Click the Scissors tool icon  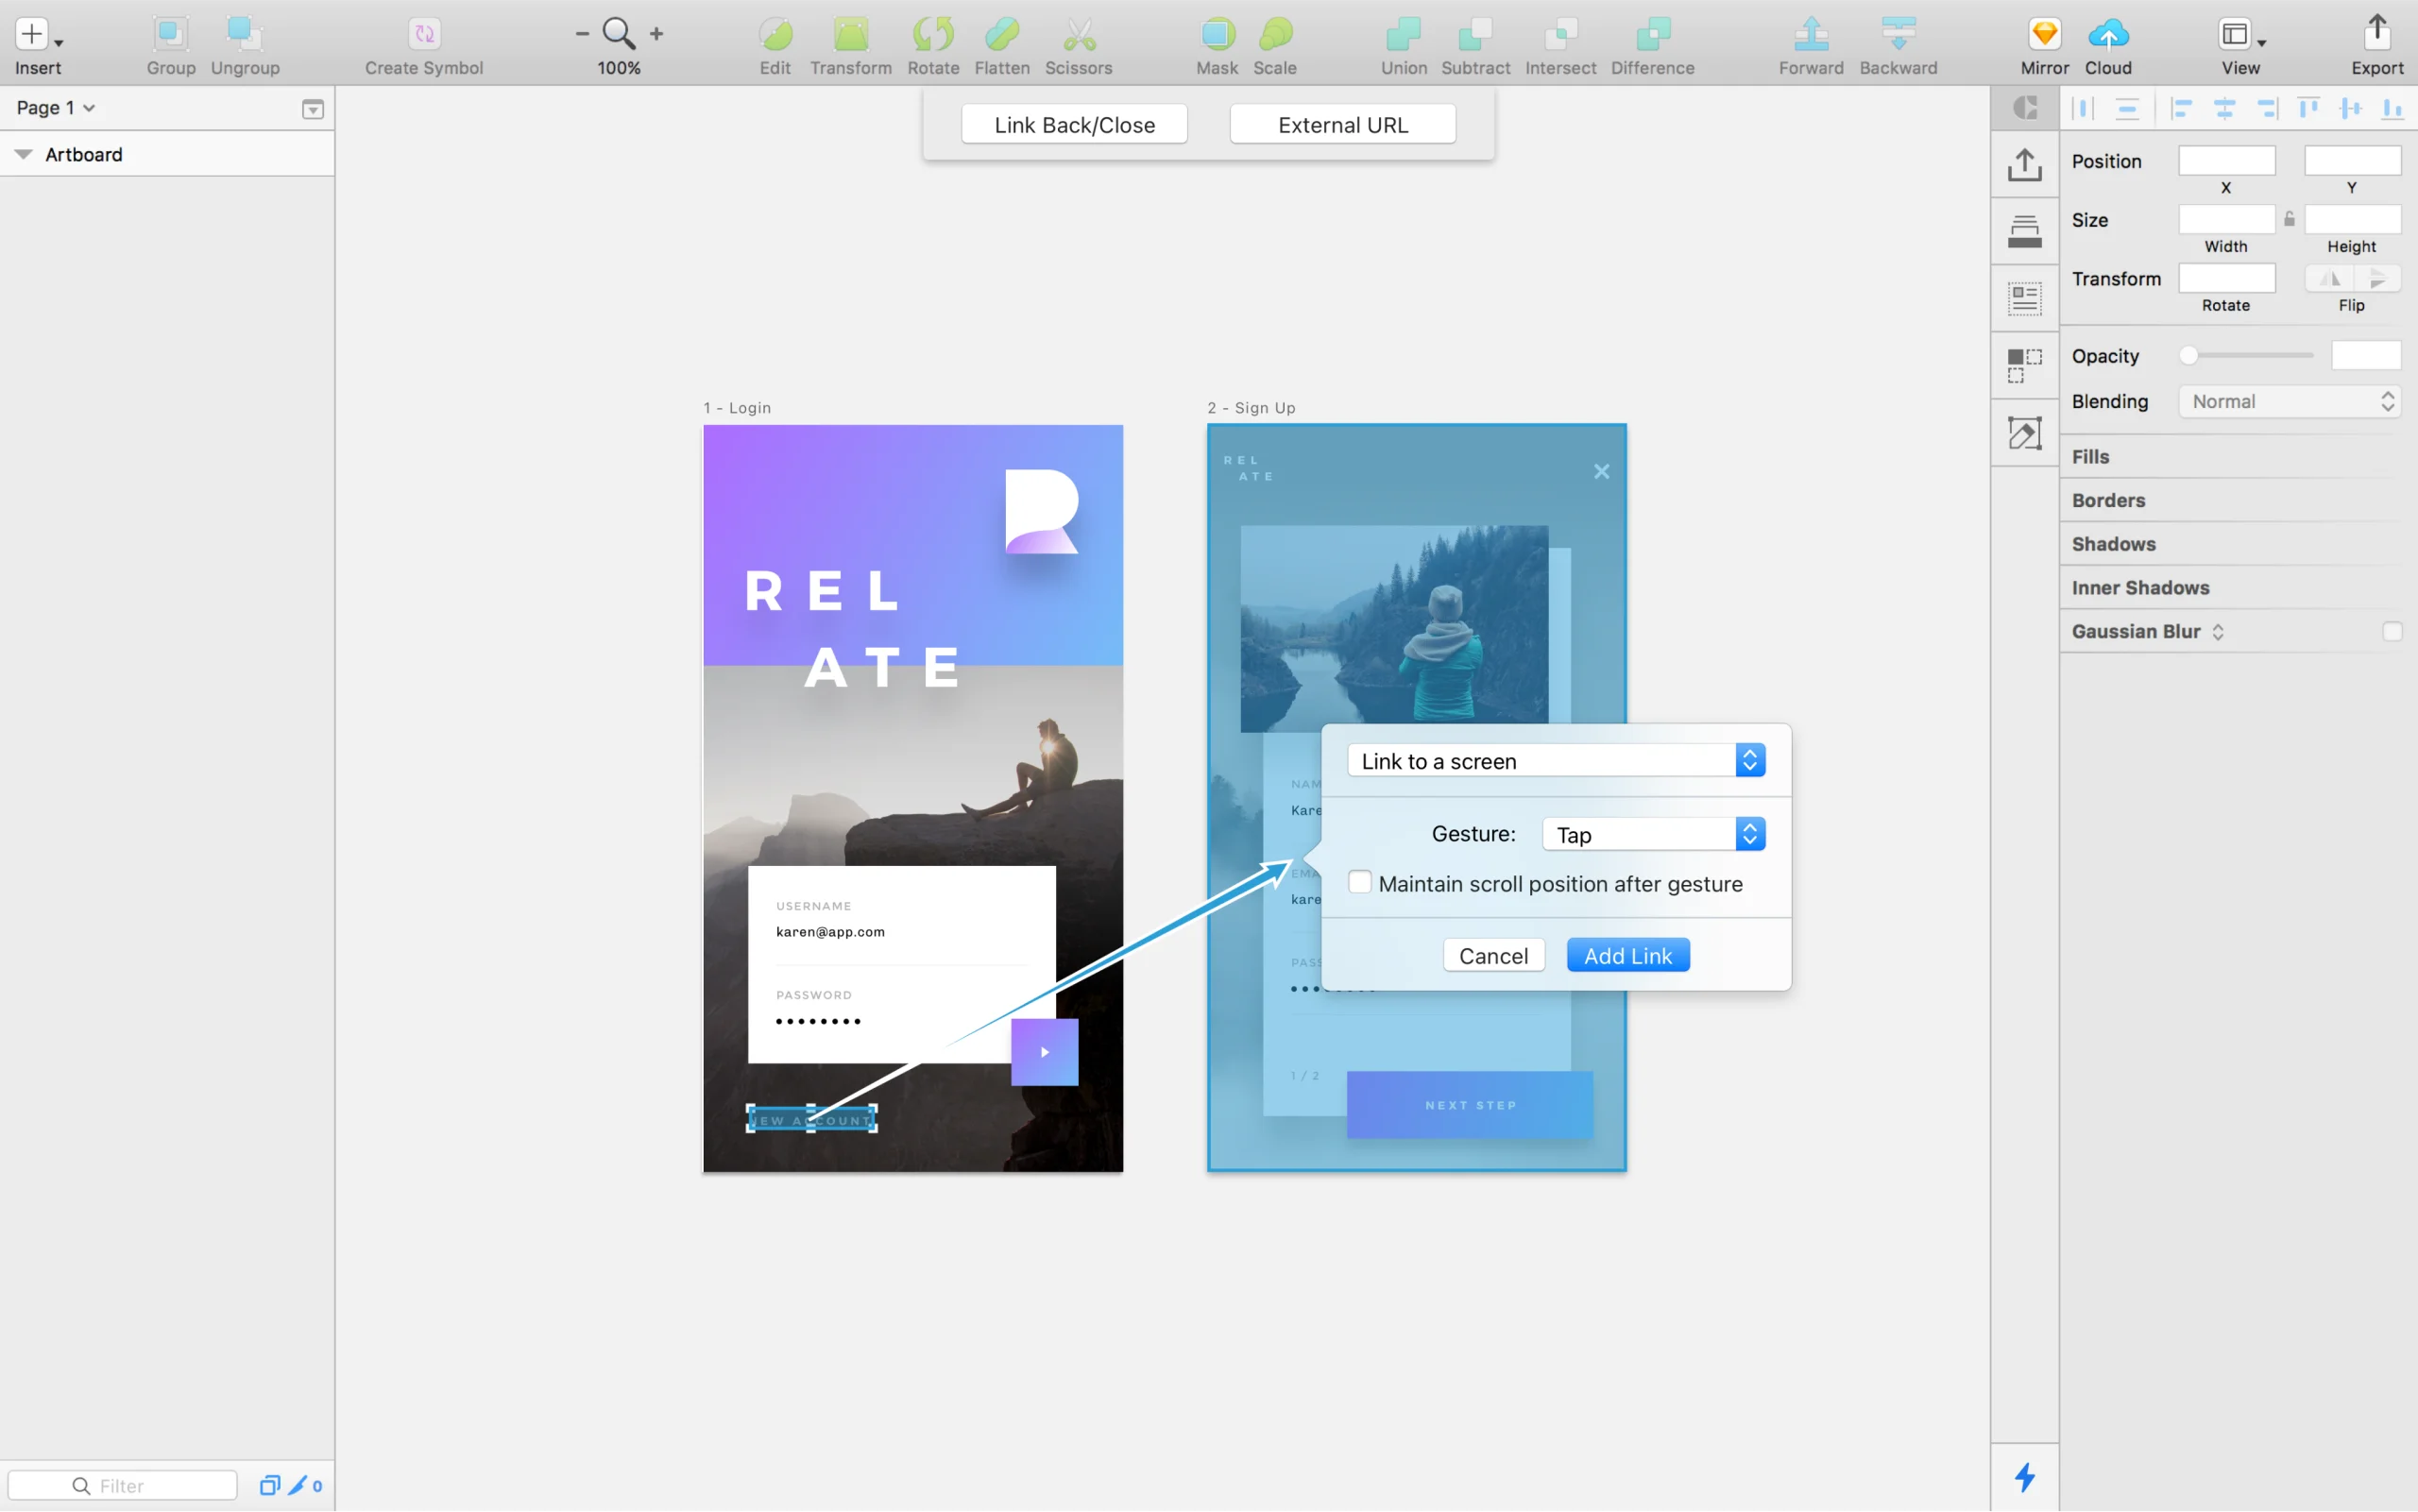[x=1078, y=35]
